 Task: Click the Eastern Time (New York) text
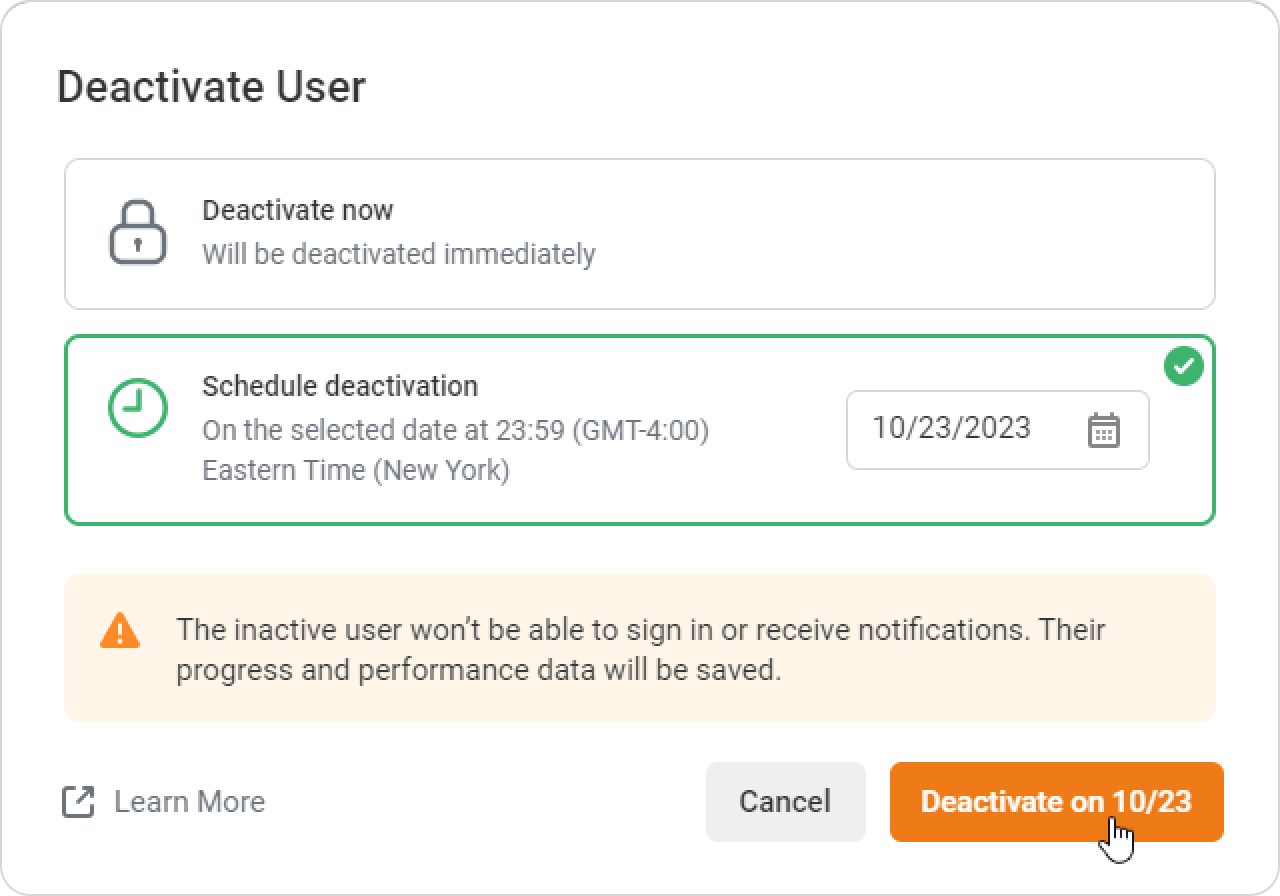(355, 470)
